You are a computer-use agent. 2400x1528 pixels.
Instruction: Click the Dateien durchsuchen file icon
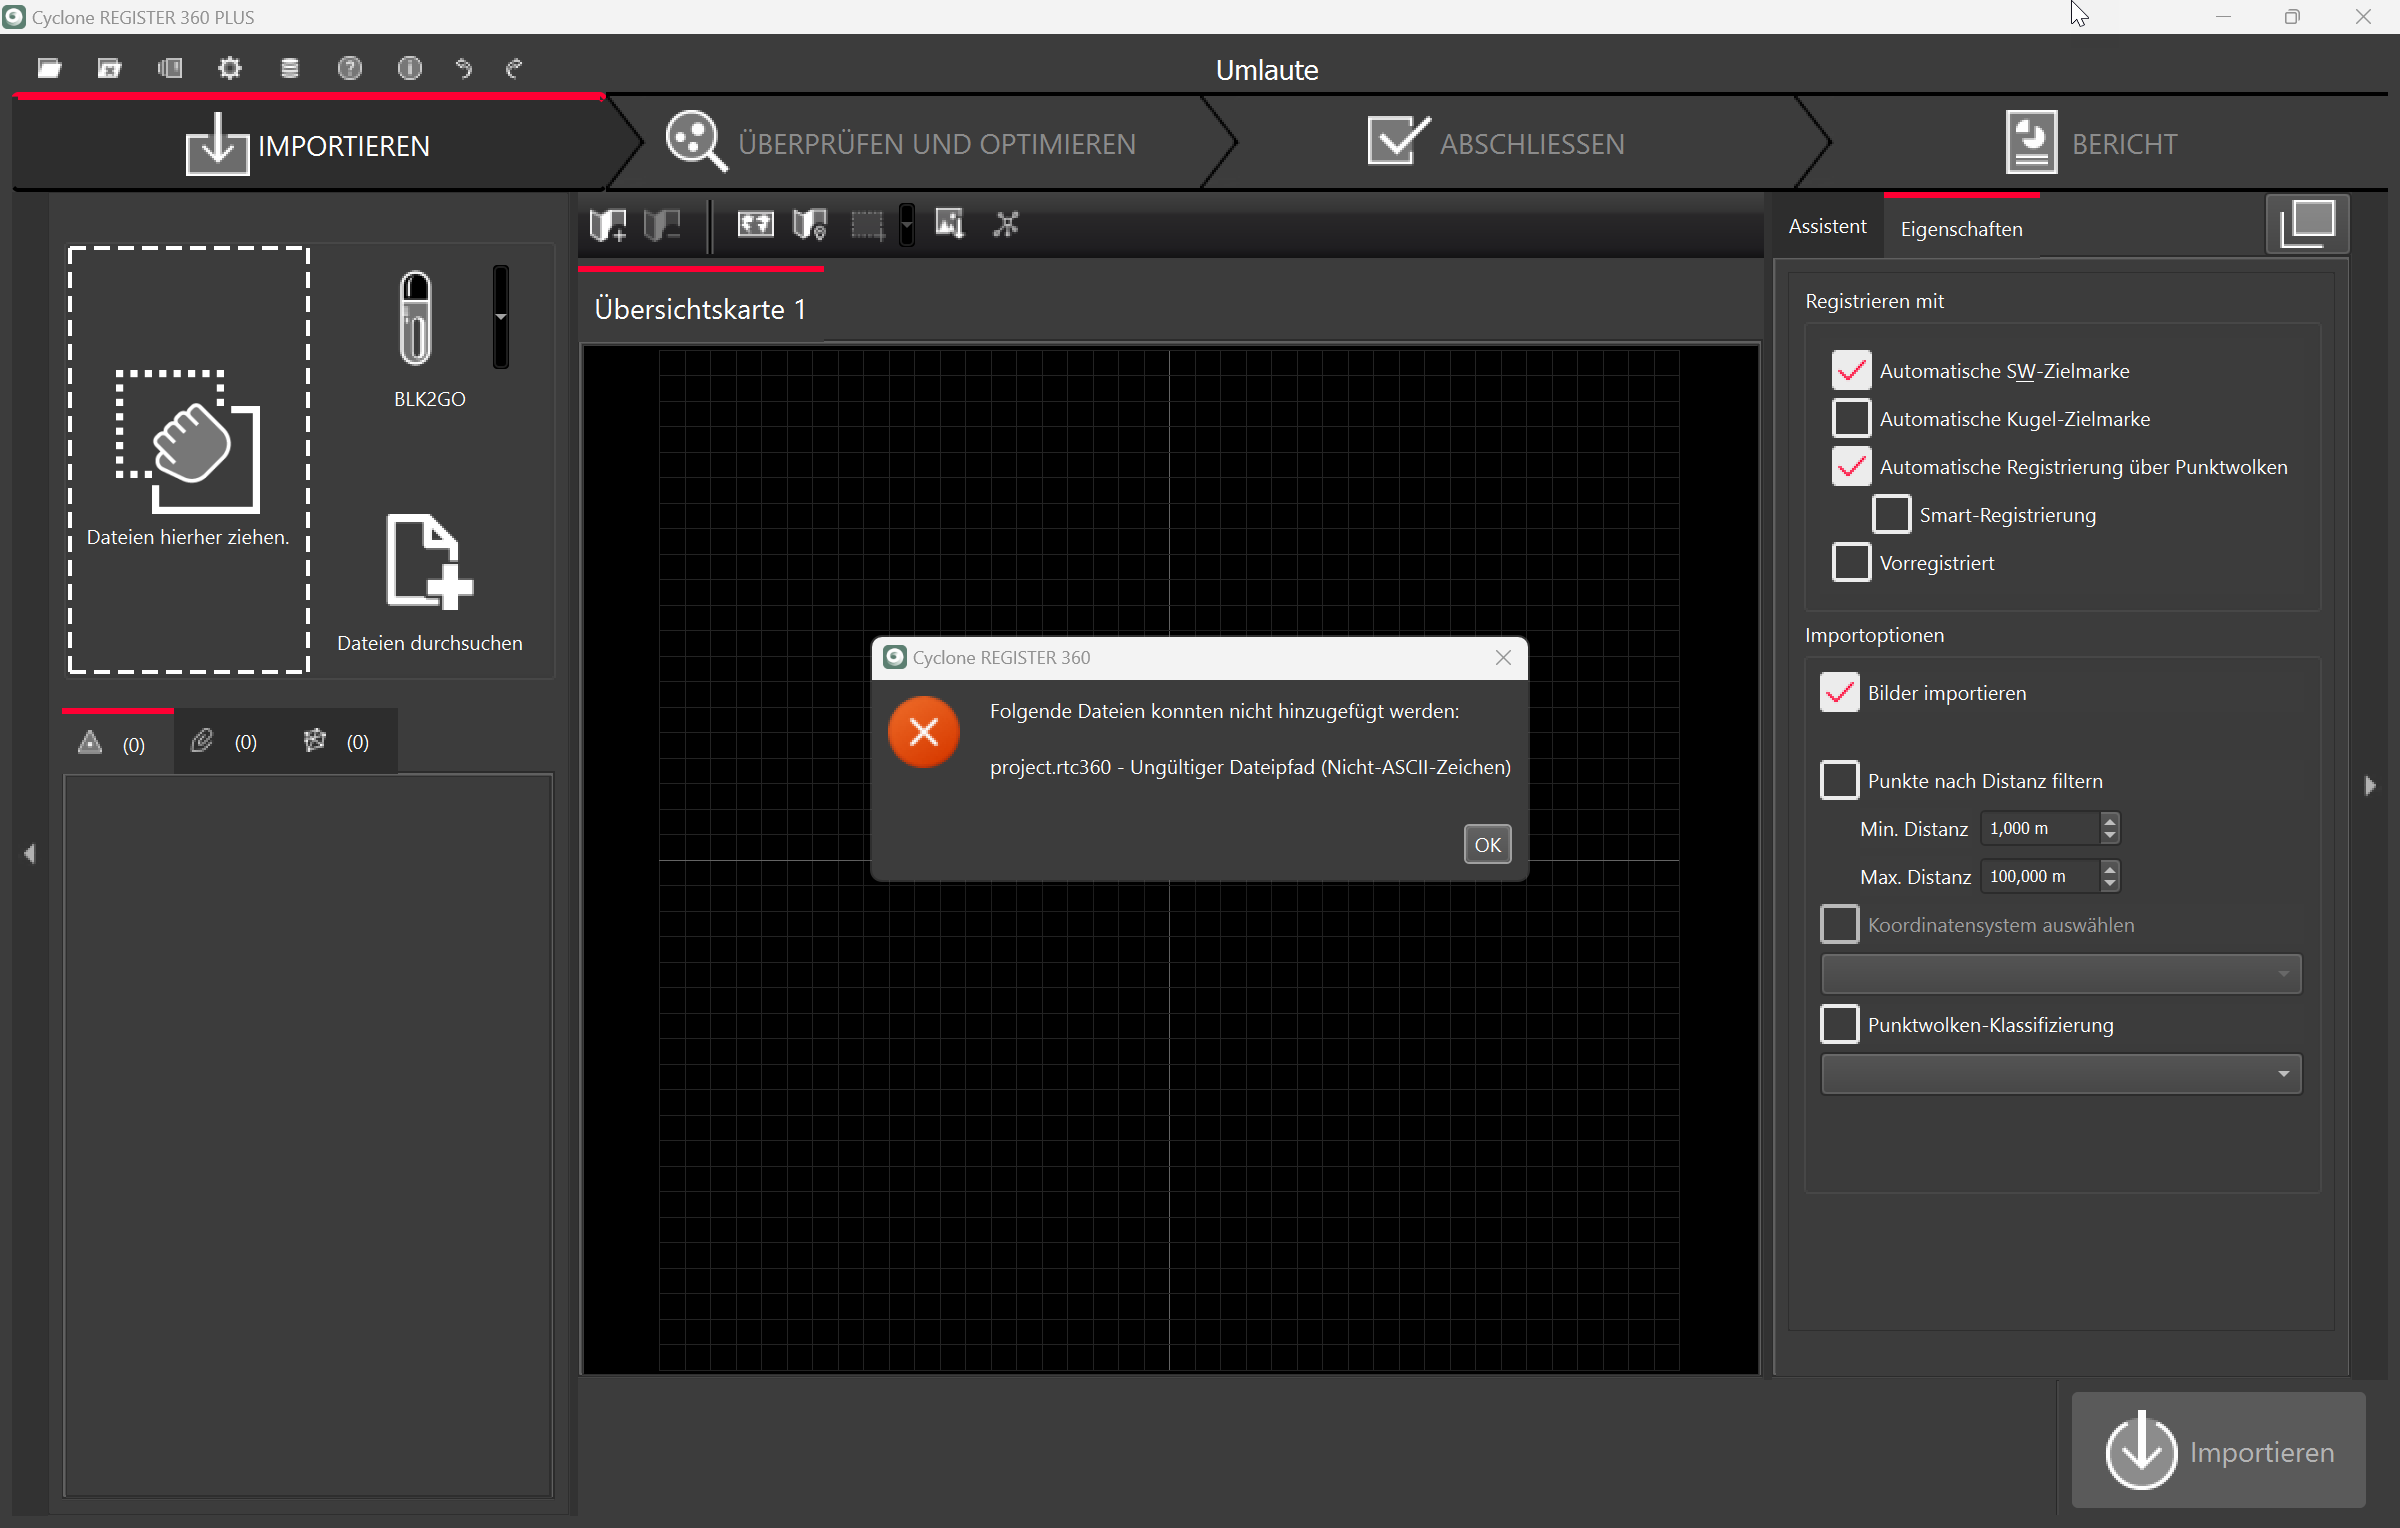click(x=430, y=562)
